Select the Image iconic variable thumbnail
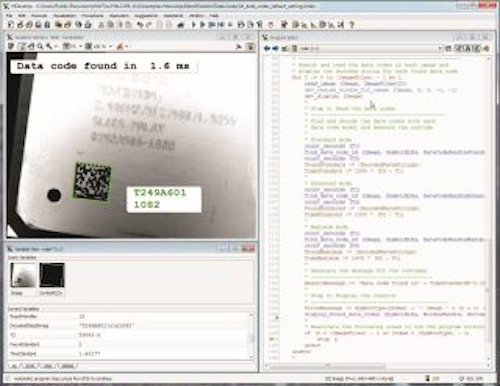Viewport: 500px width, 386px height. [x=23, y=275]
